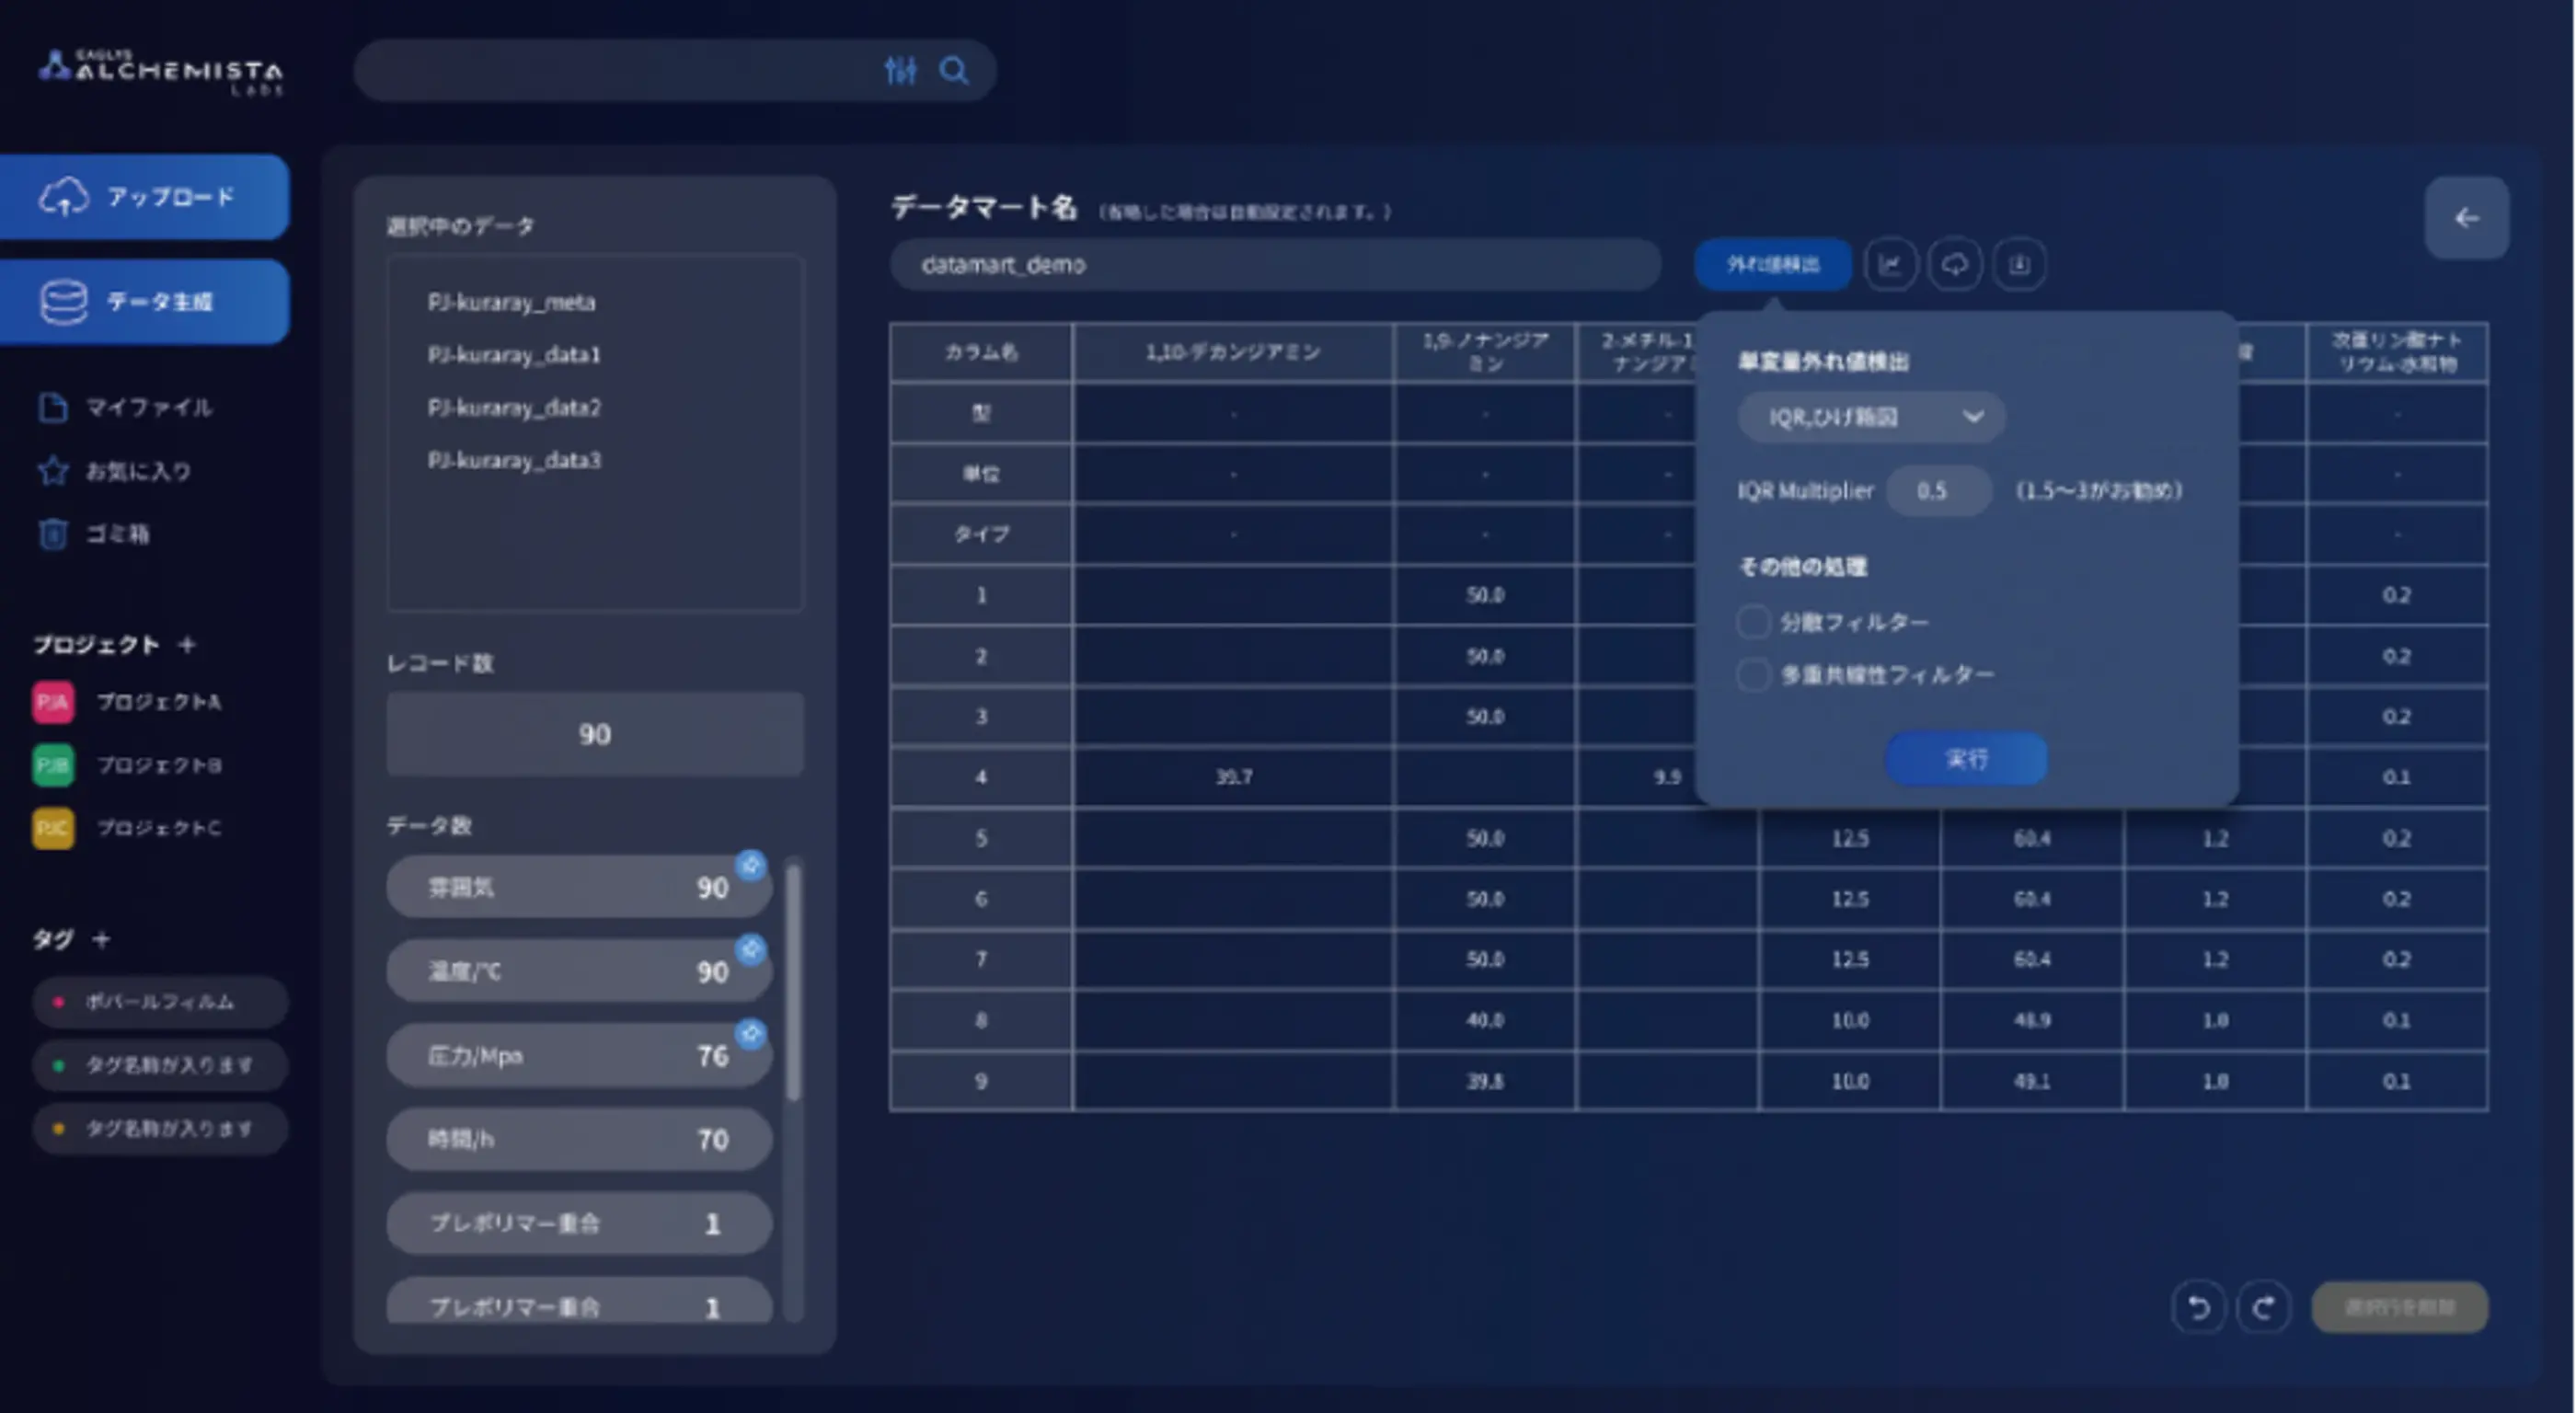Click the back arrow button
The height and width of the screenshot is (1413, 2576).
[x=2465, y=219]
